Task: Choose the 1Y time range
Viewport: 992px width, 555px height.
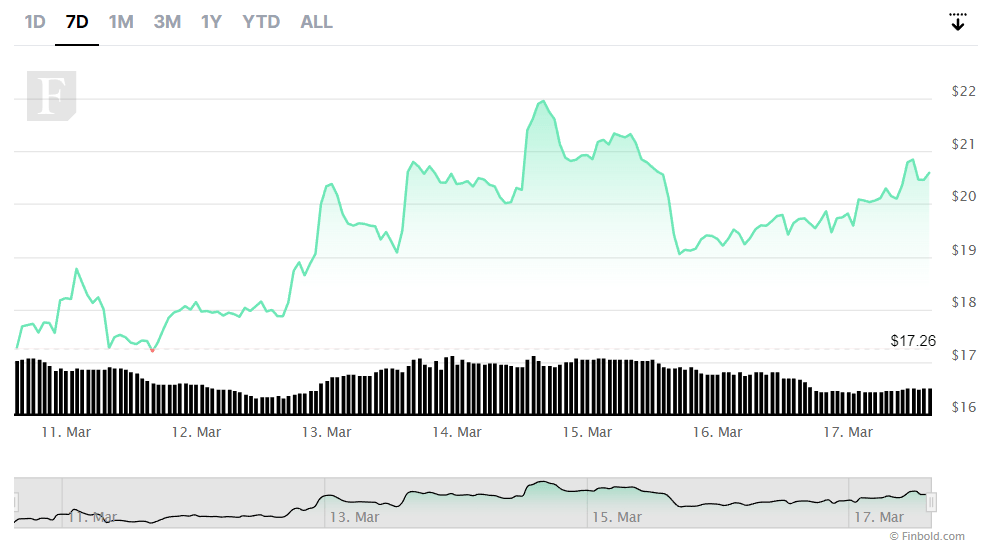Action: [x=211, y=22]
